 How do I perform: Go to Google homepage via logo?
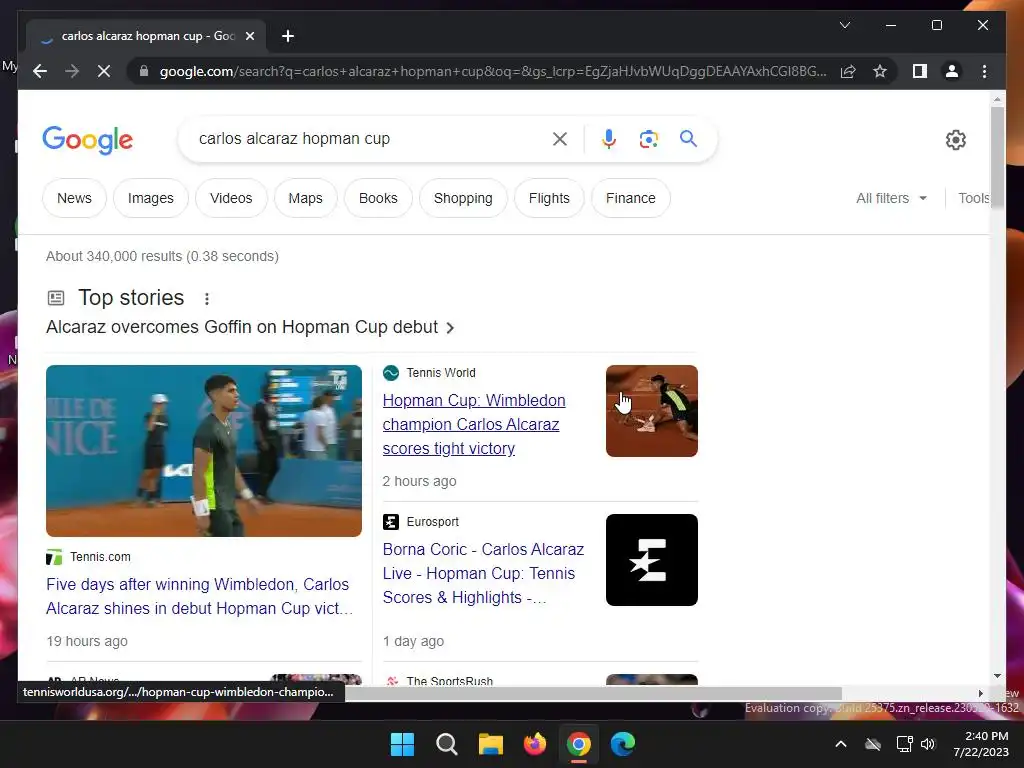(88, 140)
